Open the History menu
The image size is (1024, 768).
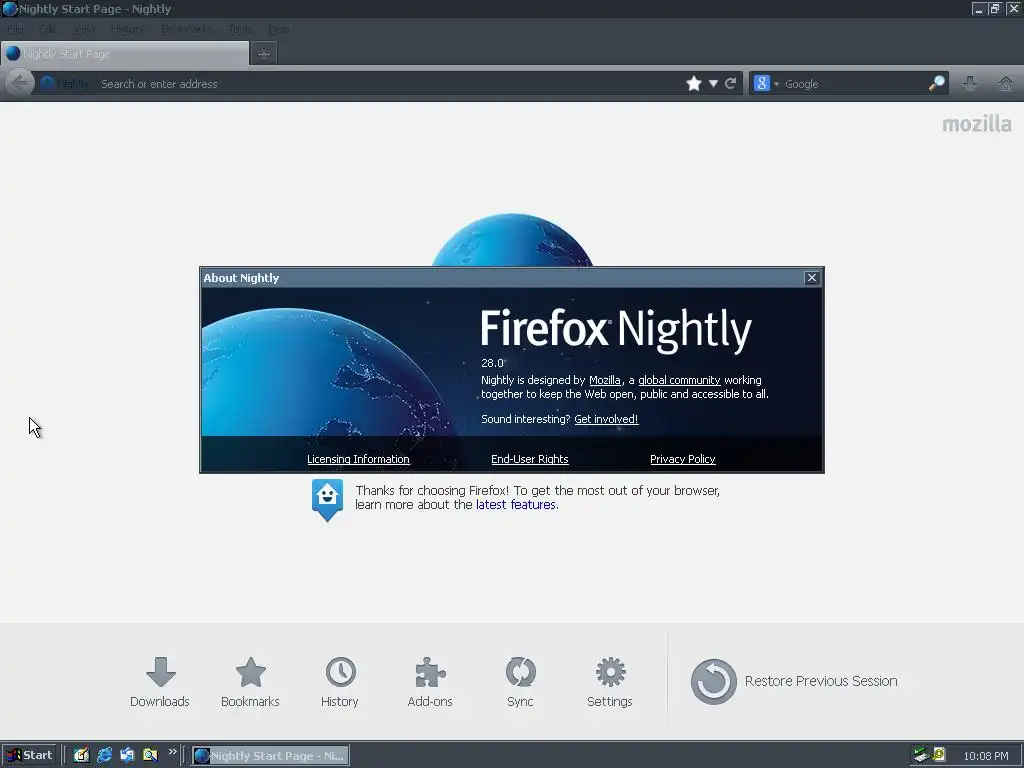pos(127,29)
